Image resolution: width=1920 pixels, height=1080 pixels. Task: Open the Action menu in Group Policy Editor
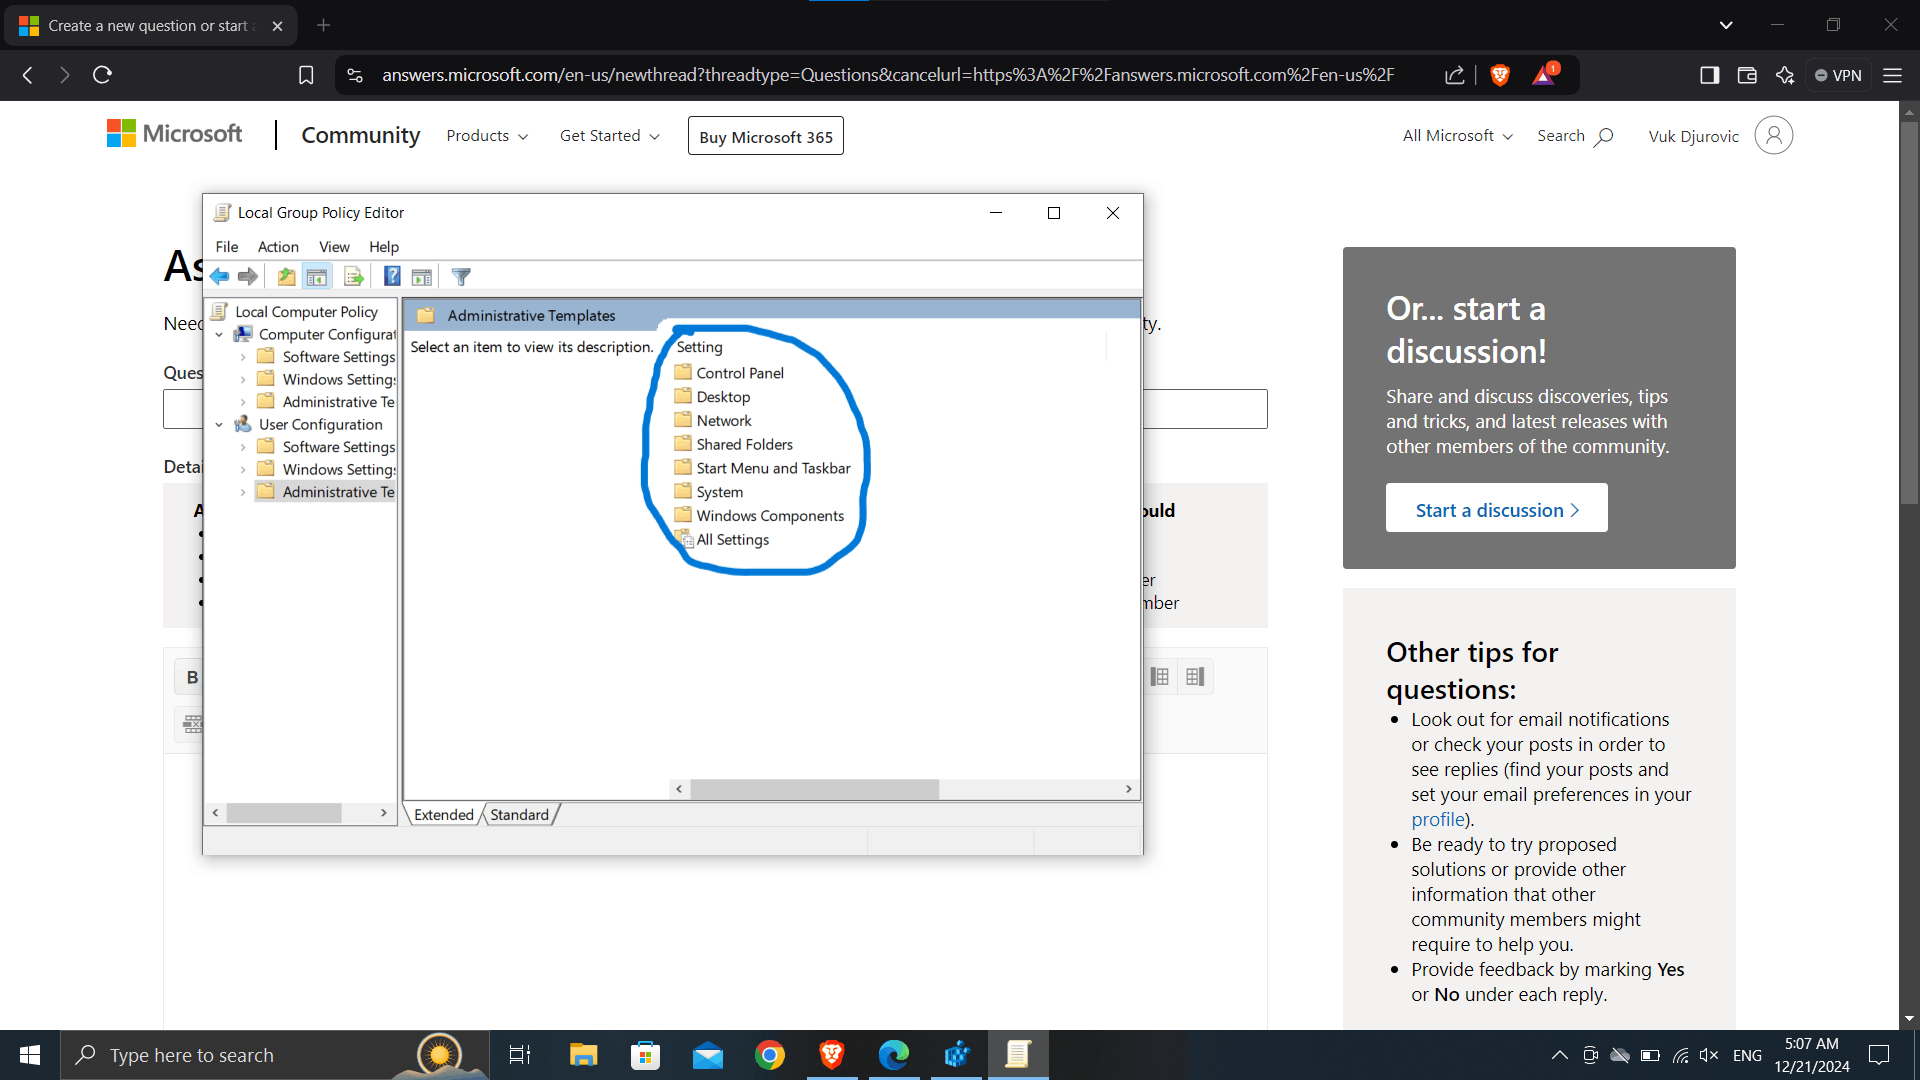coord(278,247)
